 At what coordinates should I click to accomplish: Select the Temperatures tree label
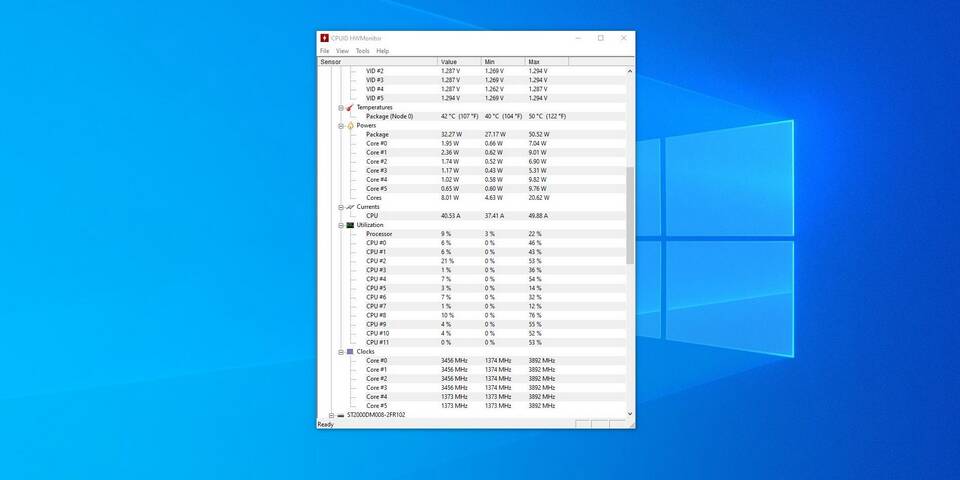point(374,107)
